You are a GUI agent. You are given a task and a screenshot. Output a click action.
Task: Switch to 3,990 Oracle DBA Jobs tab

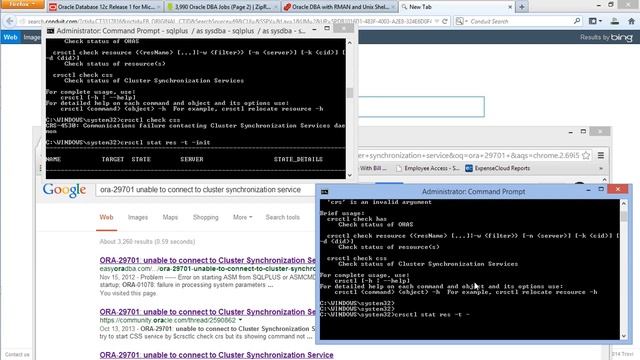222,7
